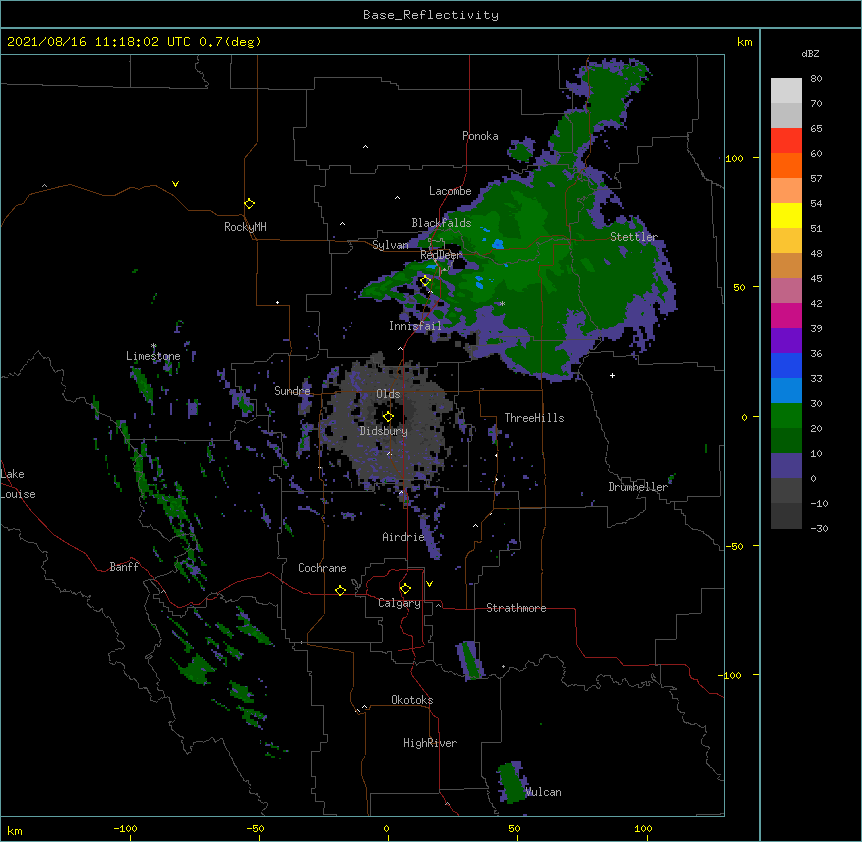Click the Lake Louise label at left edge

point(18,484)
